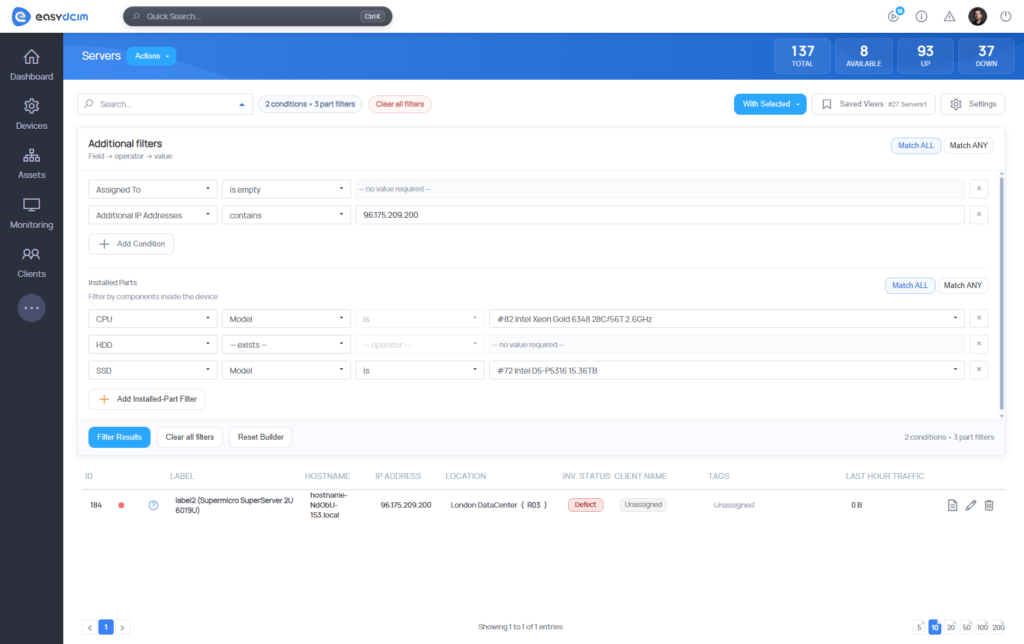Click the 137 Total stat tile
Screen dimensions: 1024x644
pos(803,56)
